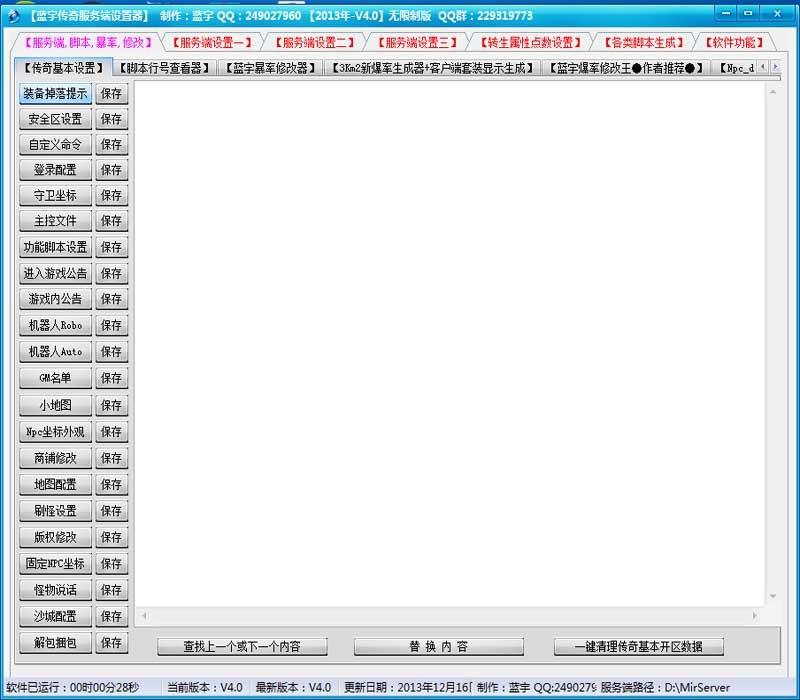
Task: Switch to the 【服务端设置一】 tab
Action: [211, 42]
